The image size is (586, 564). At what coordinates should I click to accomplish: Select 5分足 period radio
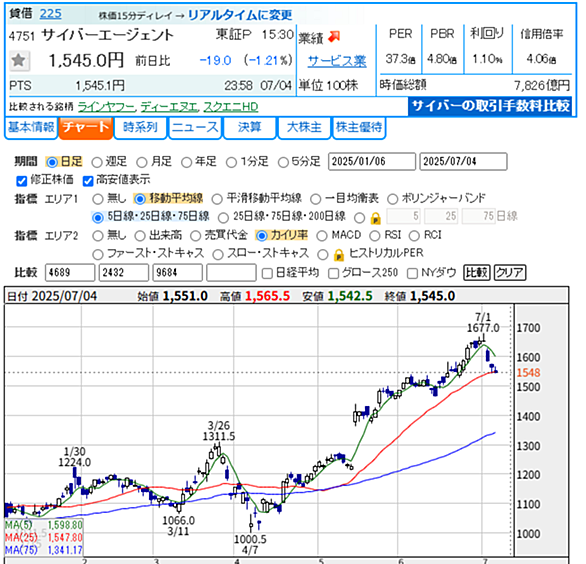point(283,162)
